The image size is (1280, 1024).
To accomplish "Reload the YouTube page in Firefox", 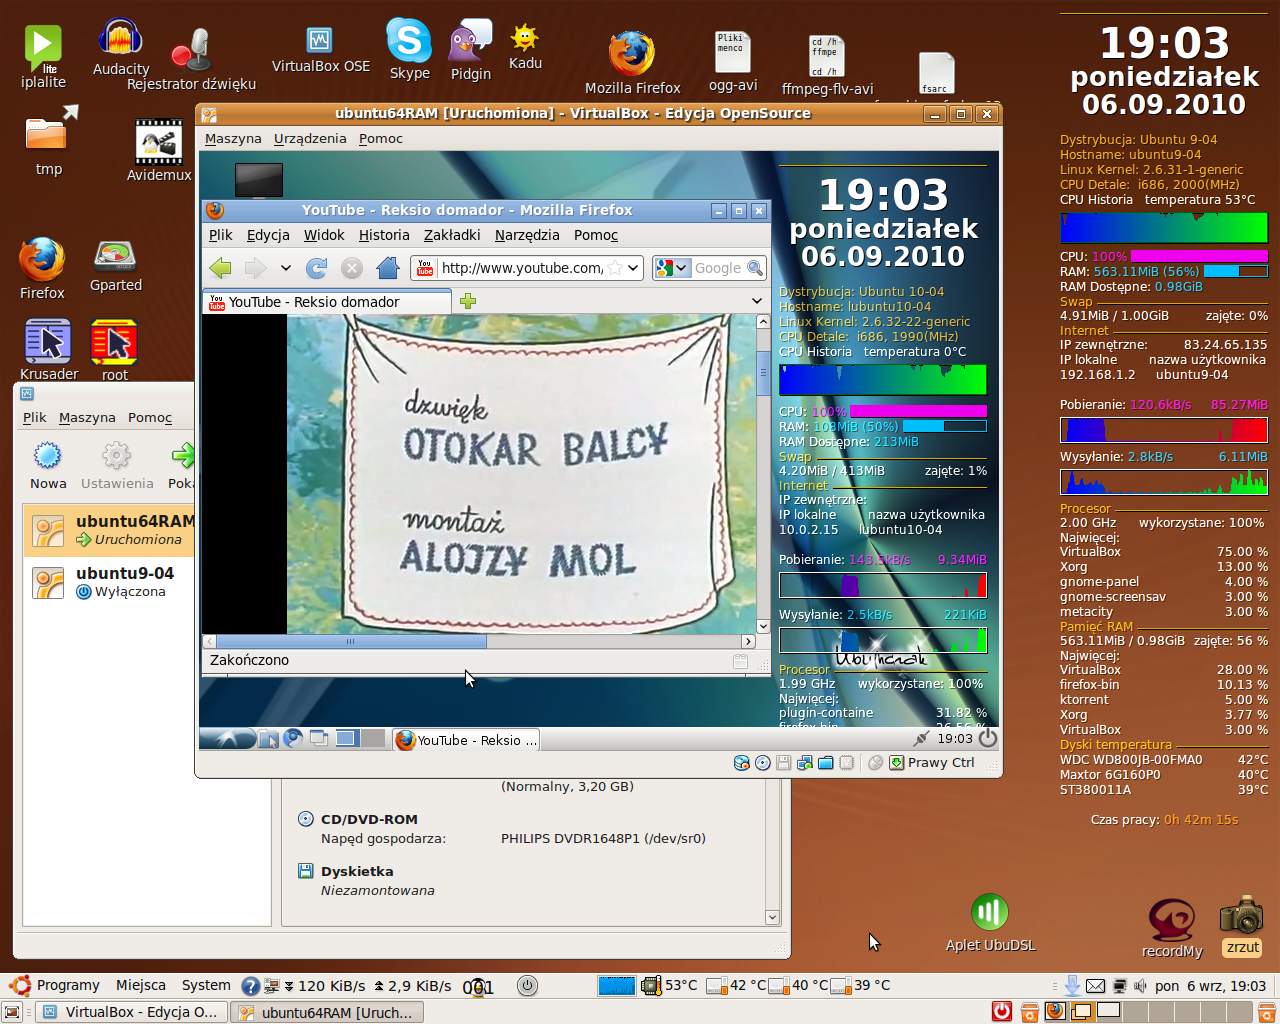I will coord(317,268).
